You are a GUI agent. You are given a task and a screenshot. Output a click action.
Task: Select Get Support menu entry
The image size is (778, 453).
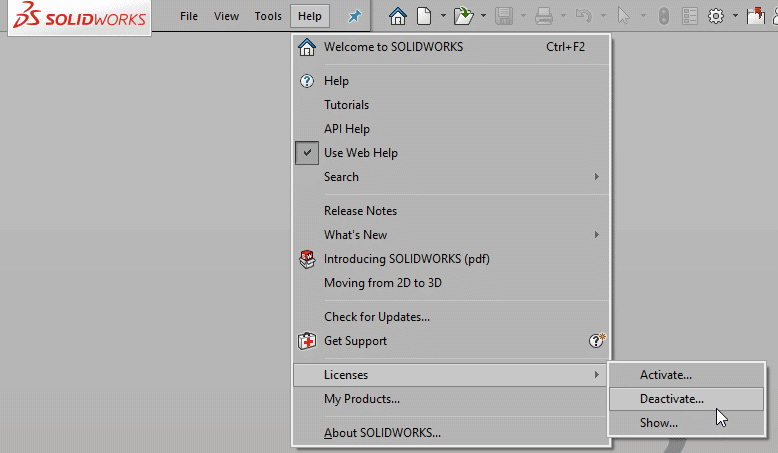[451, 341]
